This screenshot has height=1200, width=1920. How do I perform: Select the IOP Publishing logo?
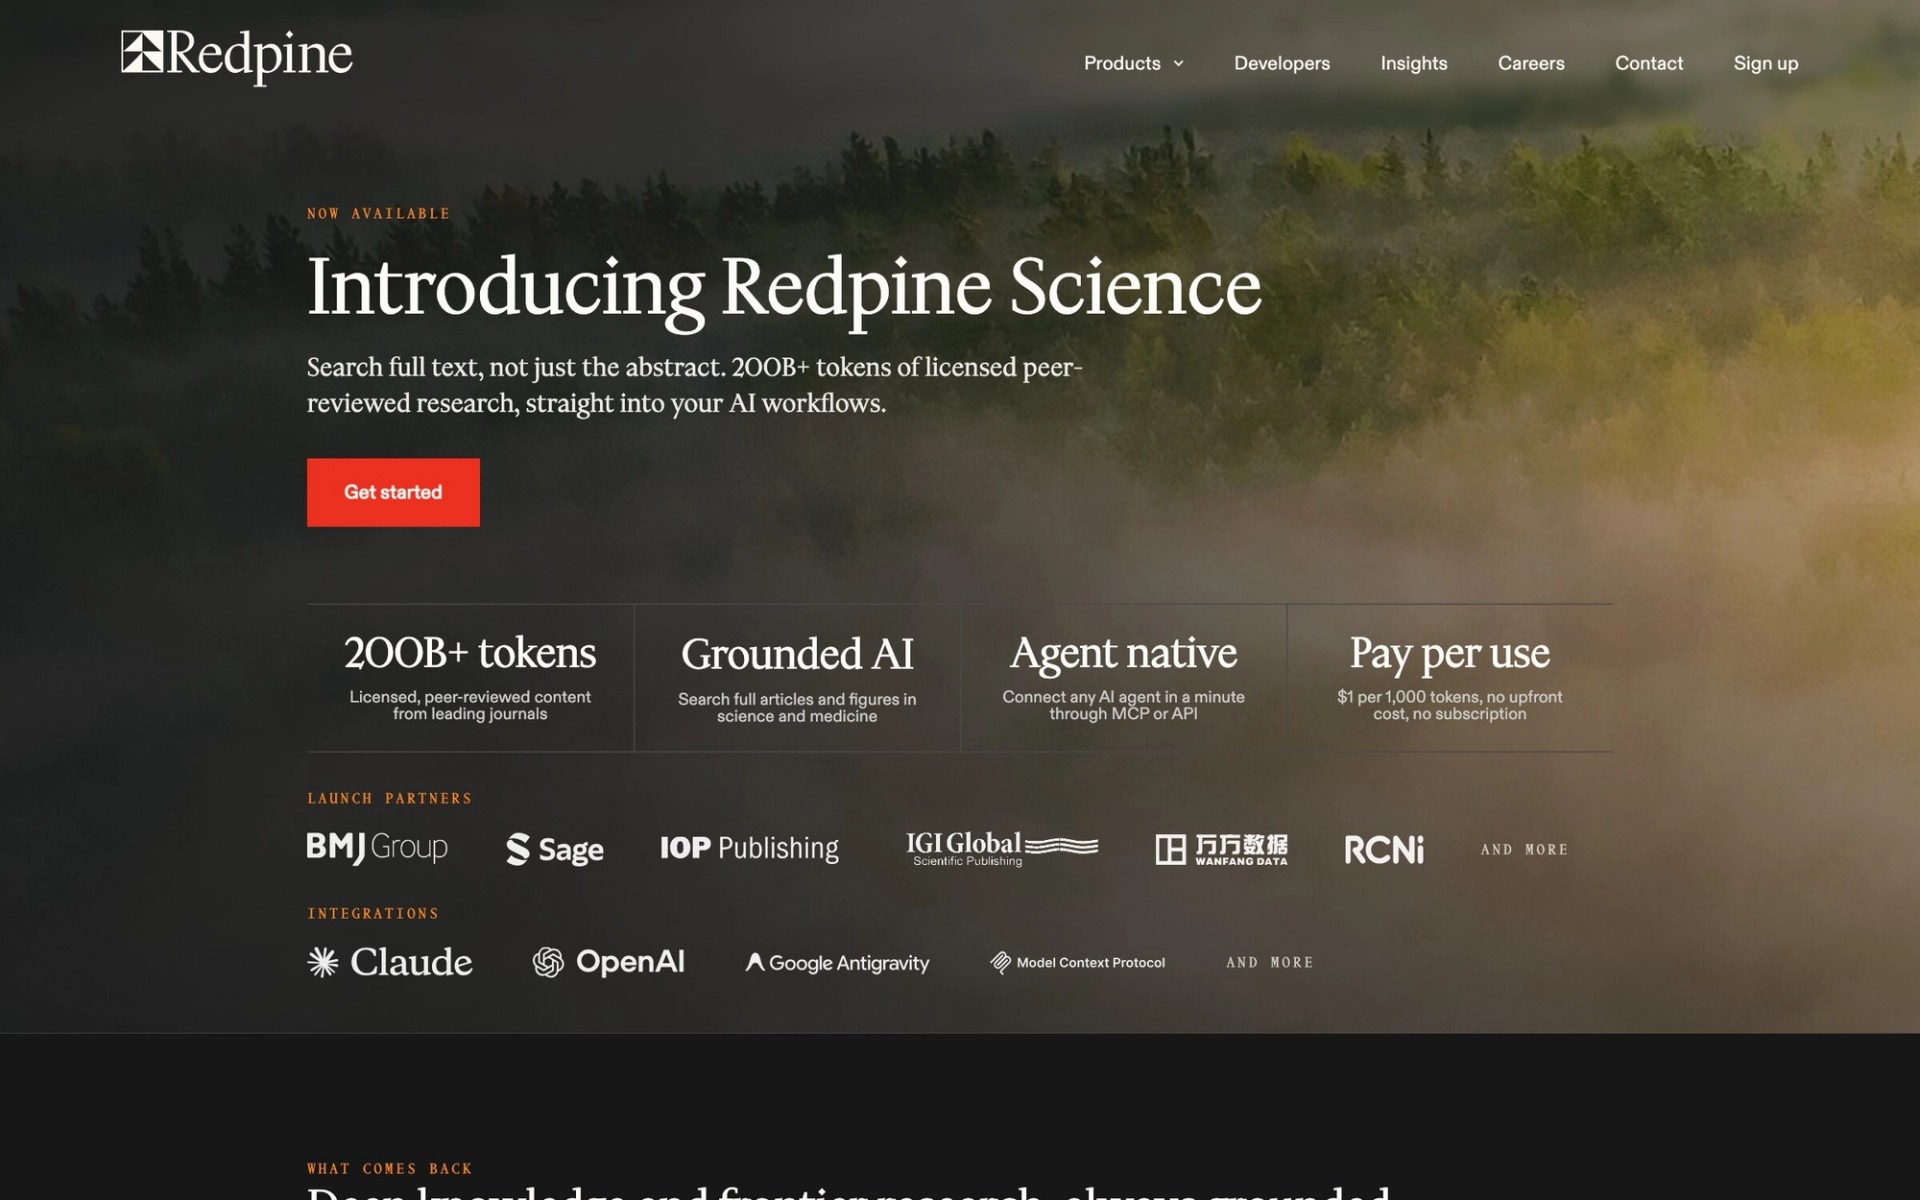pyautogui.click(x=749, y=848)
